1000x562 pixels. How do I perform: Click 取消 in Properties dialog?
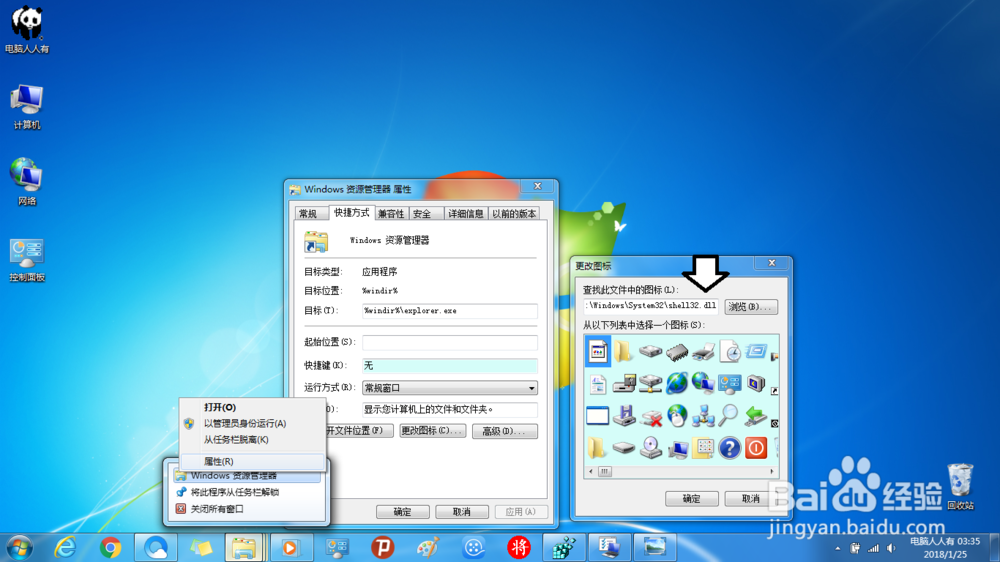[x=462, y=512]
